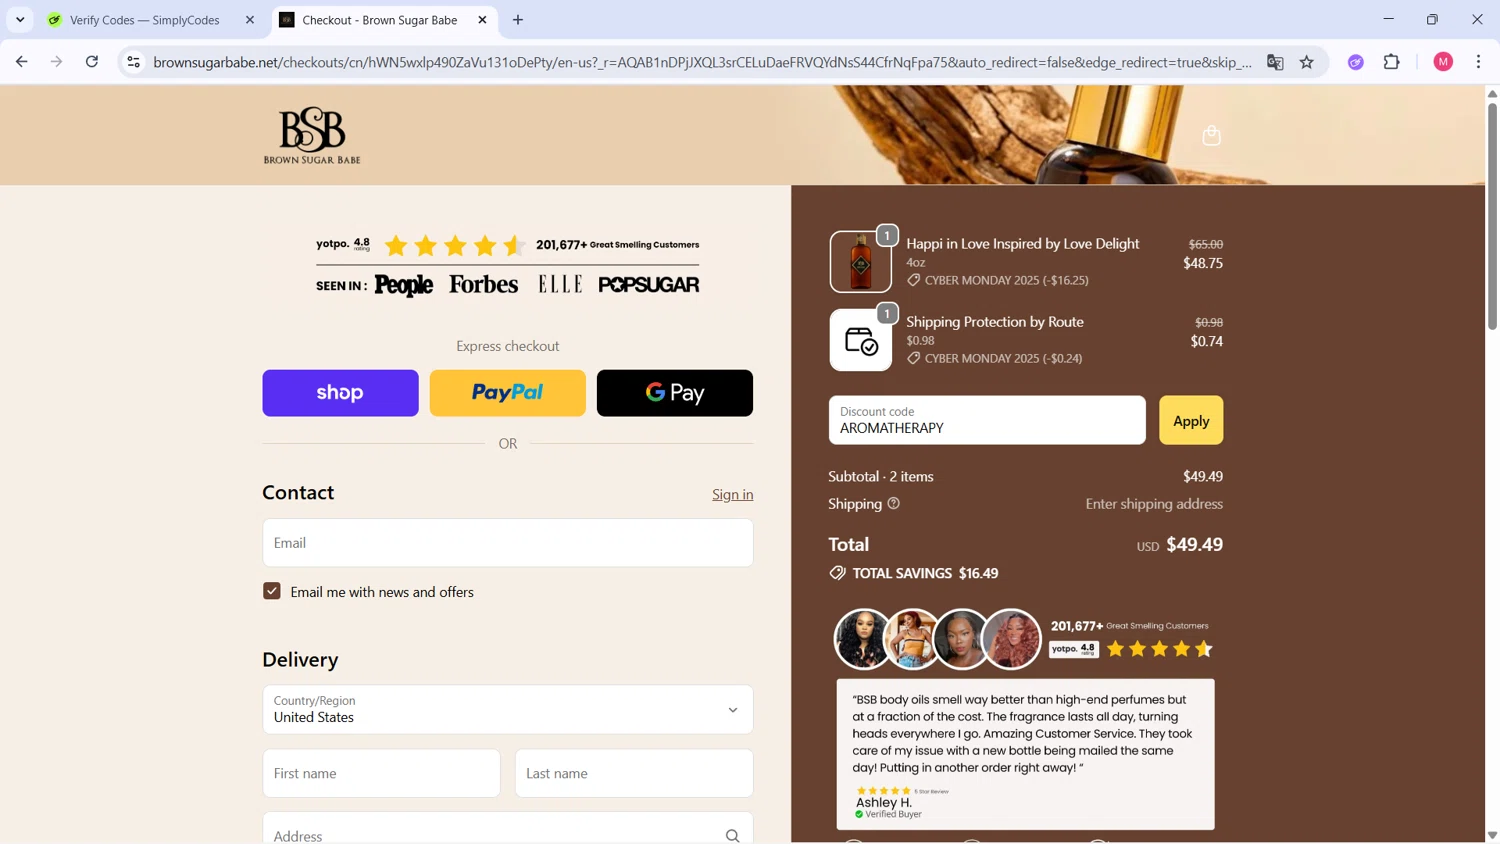
Task: Click the customer avatar photos
Action: click(x=937, y=639)
